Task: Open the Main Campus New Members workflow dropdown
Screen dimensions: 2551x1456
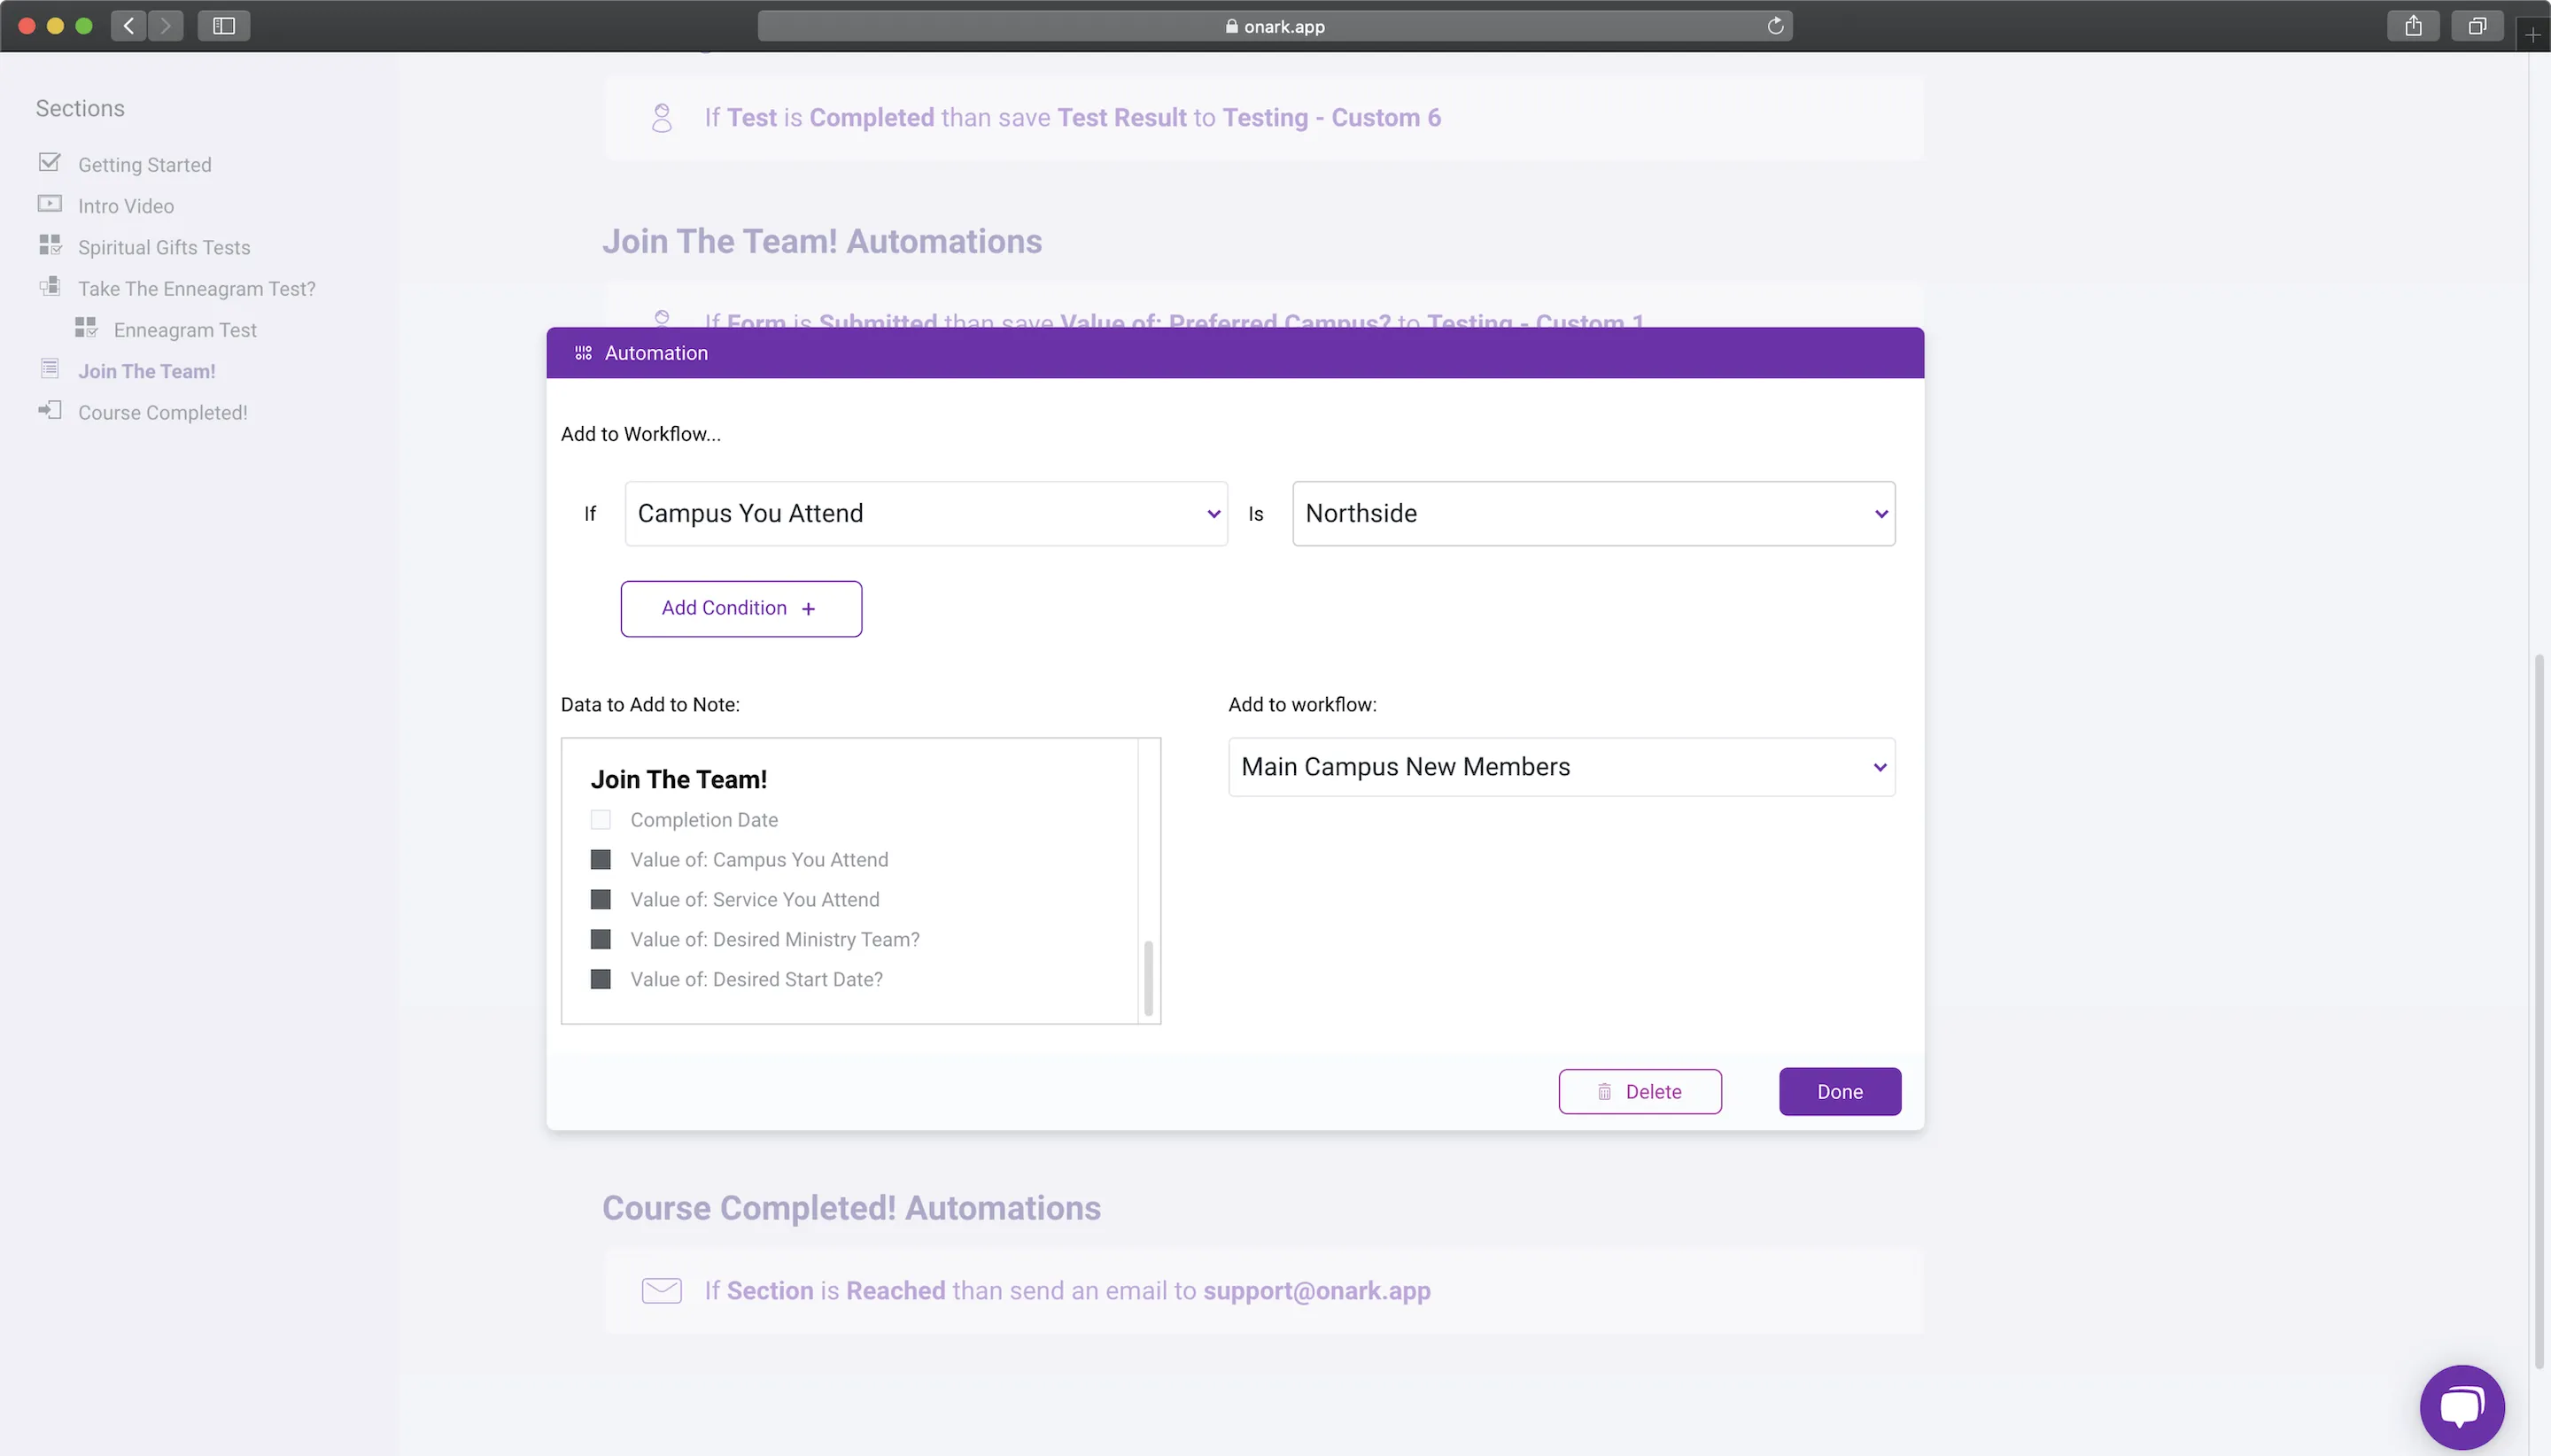Action: pyautogui.click(x=1560, y=766)
